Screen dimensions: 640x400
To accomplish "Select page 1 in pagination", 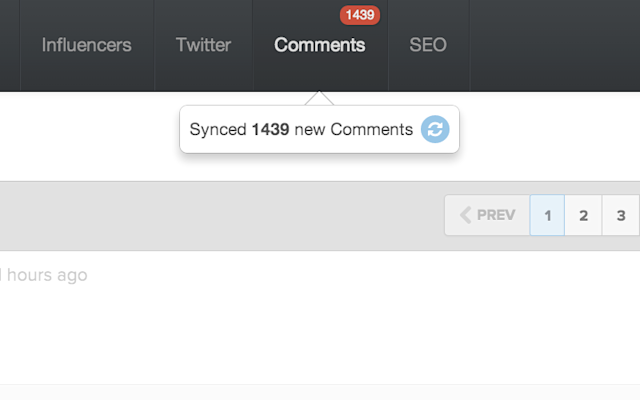I will (x=547, y=215).
